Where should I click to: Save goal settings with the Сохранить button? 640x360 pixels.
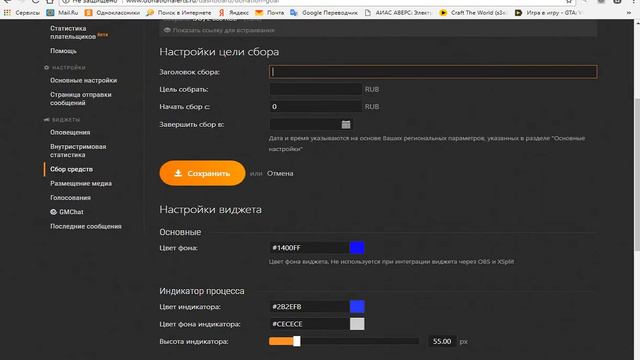202,173
